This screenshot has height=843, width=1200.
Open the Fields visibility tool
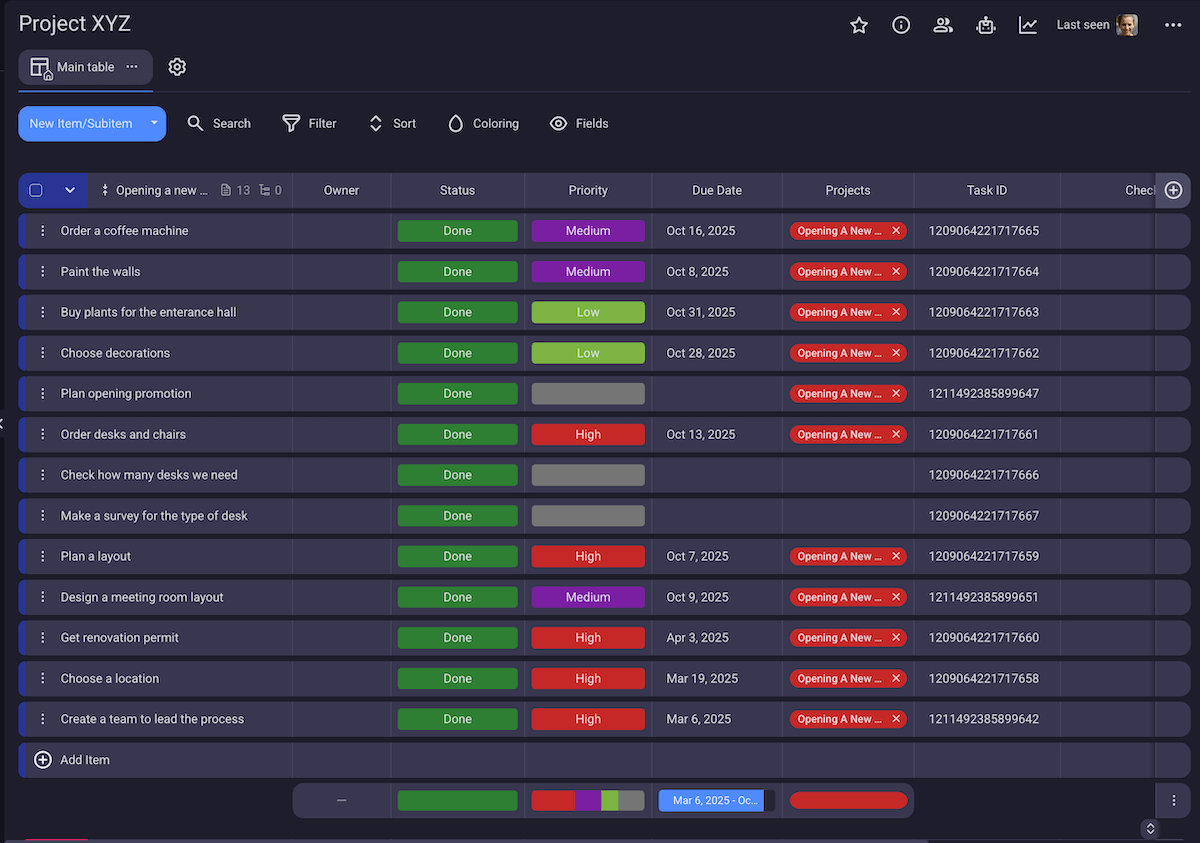(x=579, y=123)
